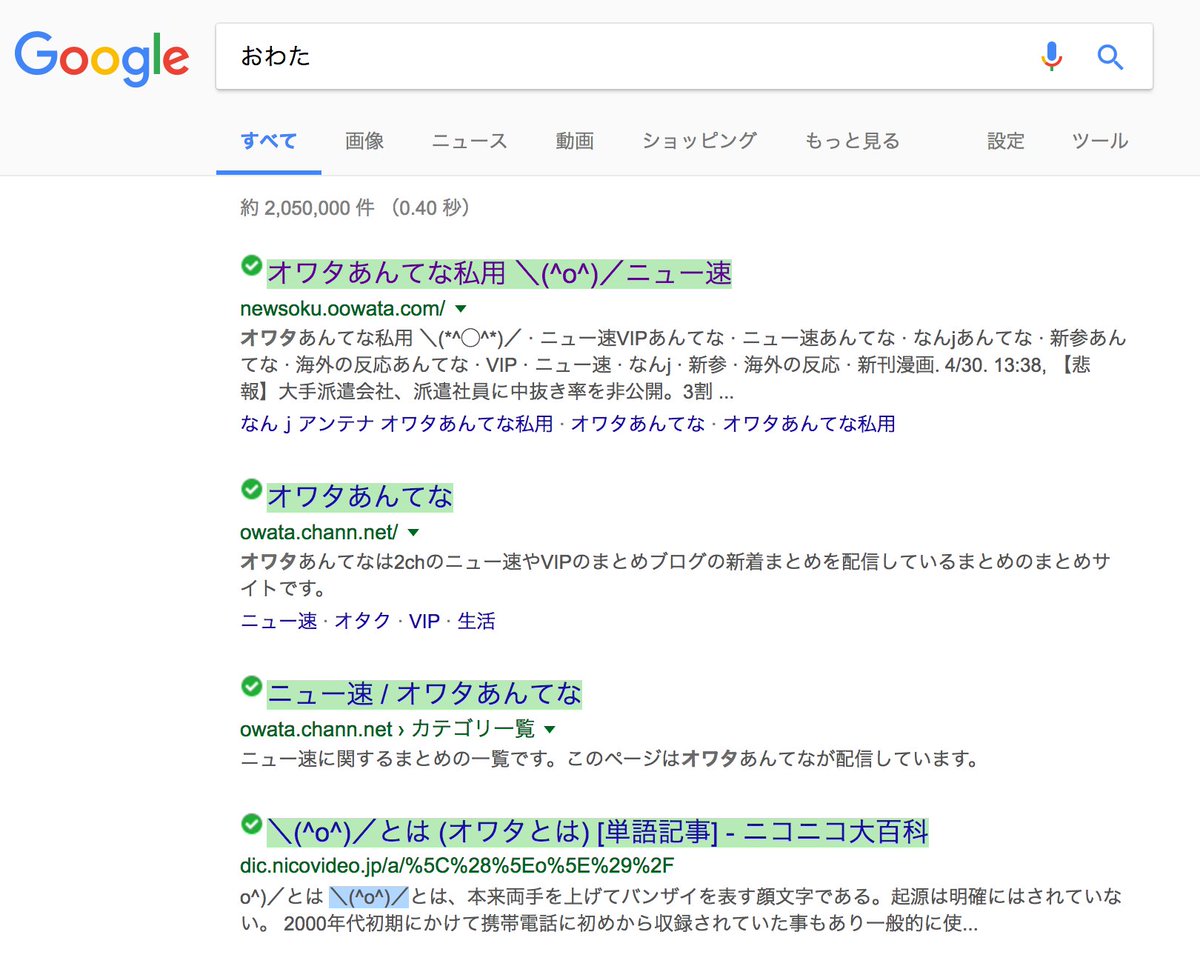Open the ツール options
The width and height of the screenshot is (1200, 969).
click(x=1100, y=141)
